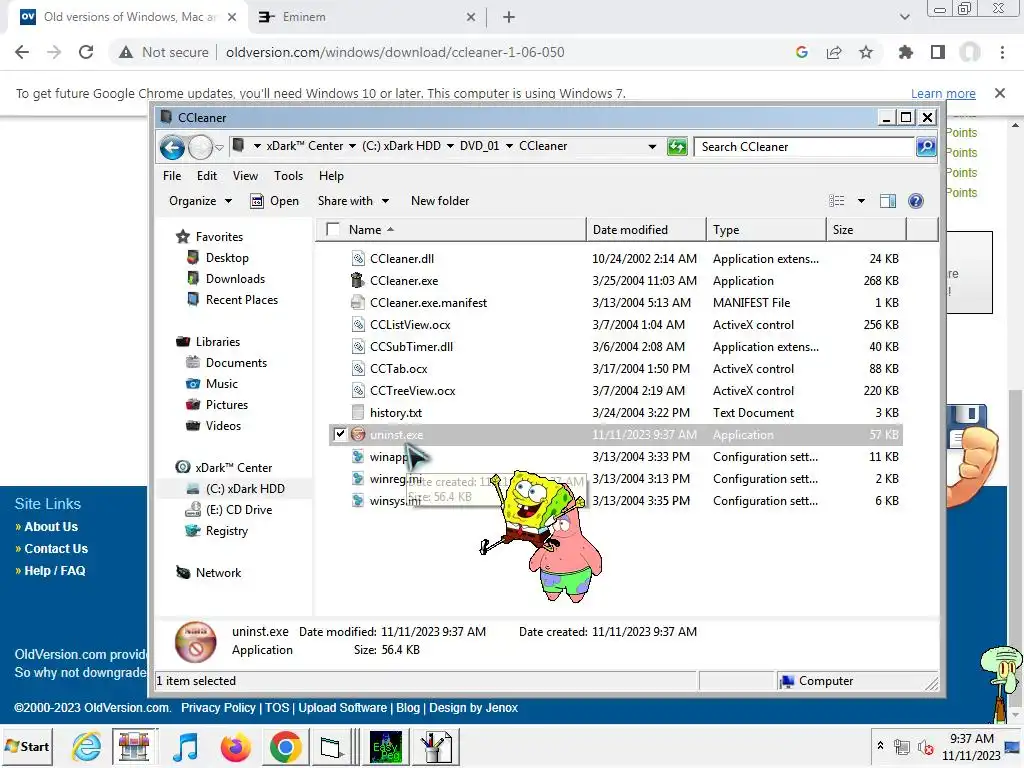Click the volume tray icon
Viewport: 1024px width, 768px height.
pyautogui.click(x=925, y=746)
